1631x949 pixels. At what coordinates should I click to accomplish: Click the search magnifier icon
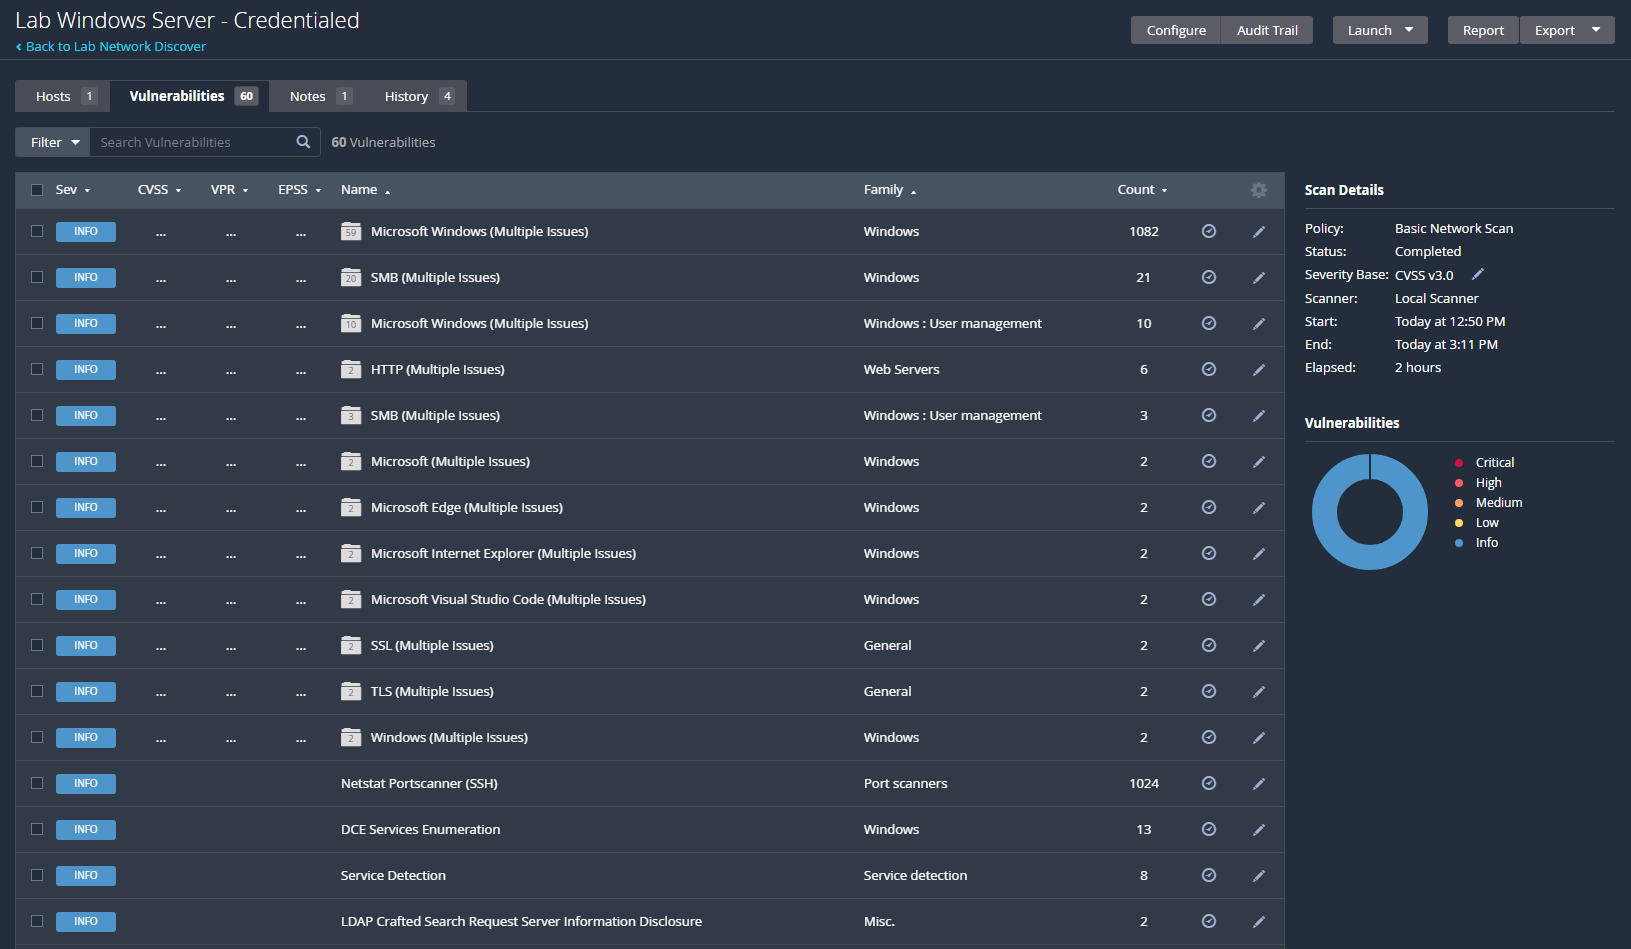point(303,142)
